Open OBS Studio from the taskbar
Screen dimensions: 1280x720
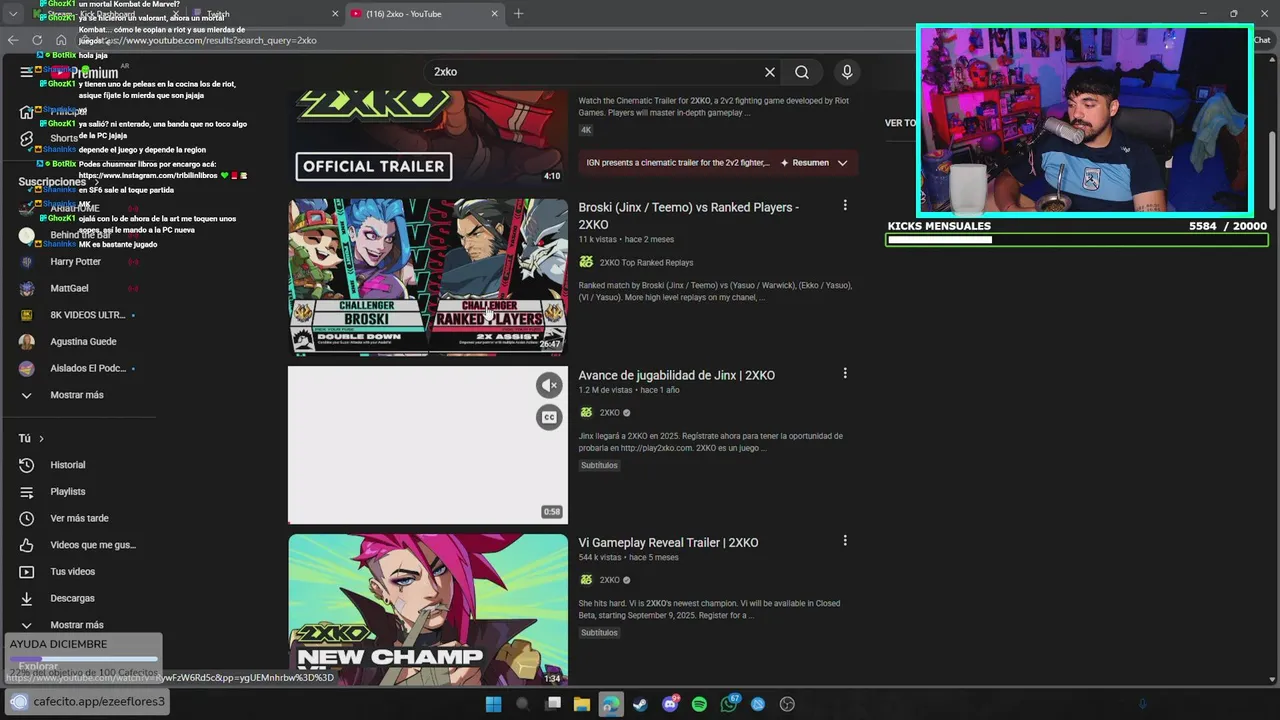coord(787,704)
